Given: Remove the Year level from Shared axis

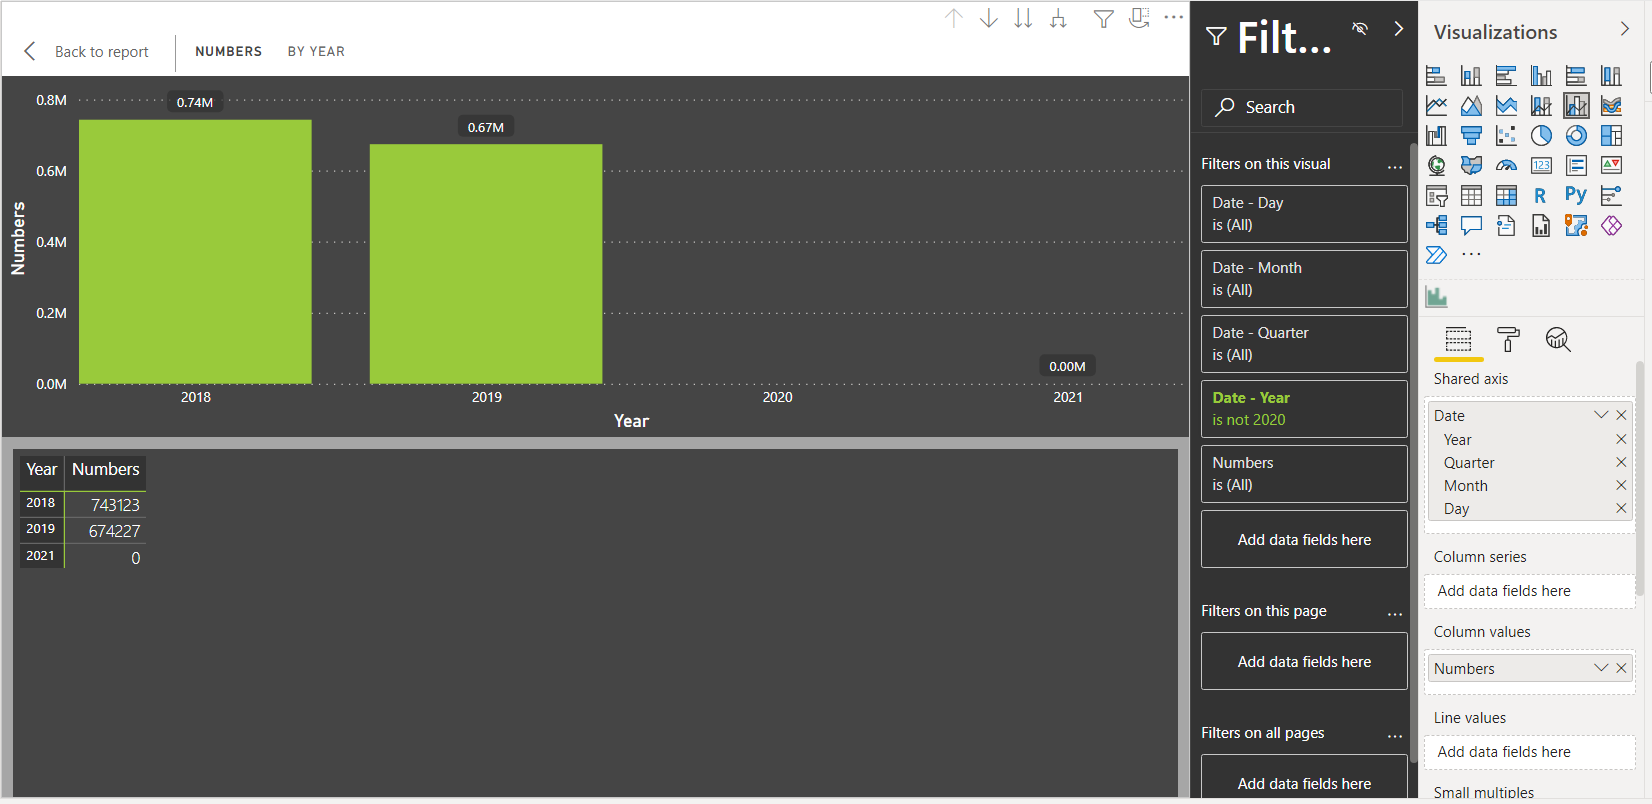Looking at the screenshot, I should [x=1621, y=439].
